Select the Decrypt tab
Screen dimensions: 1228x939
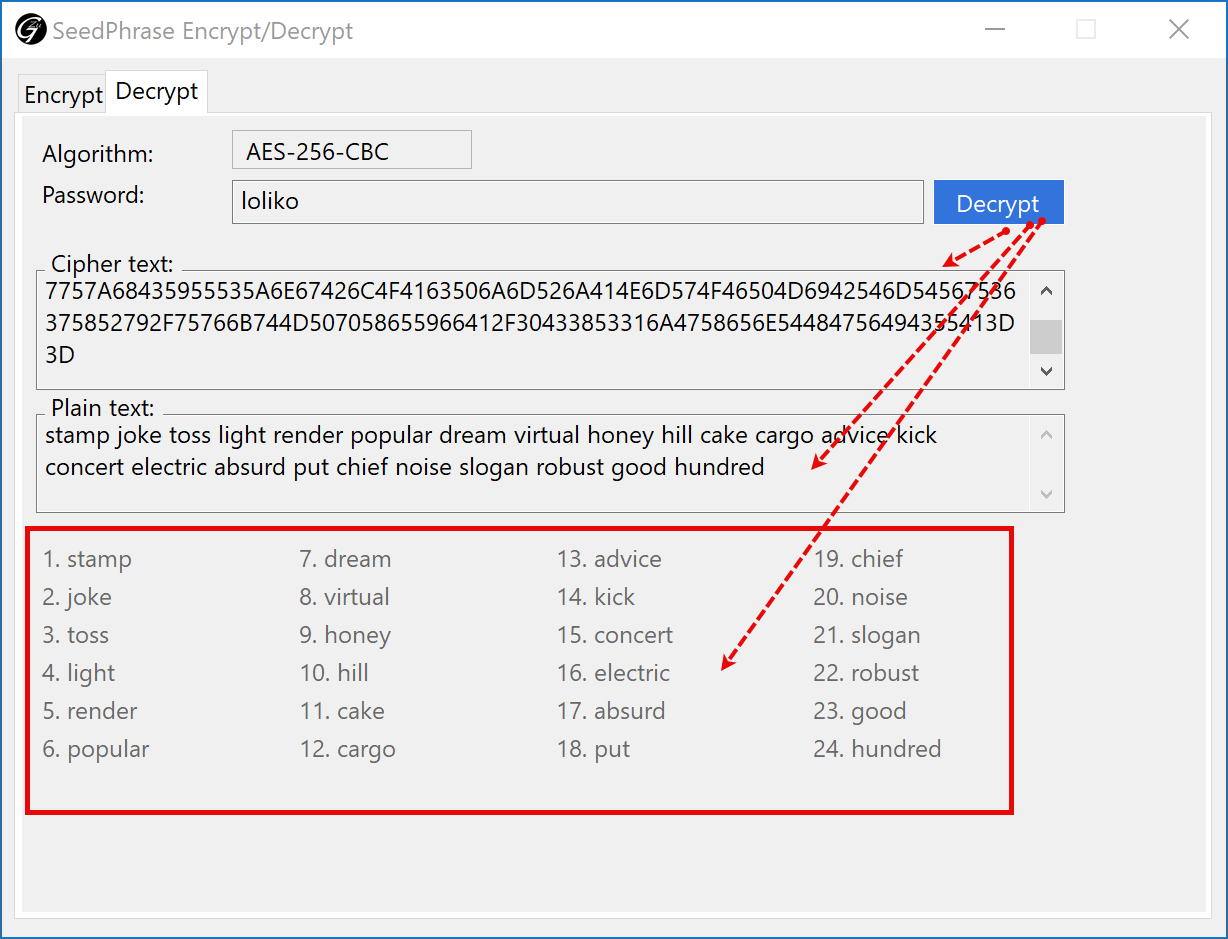[x=157, y=92]
